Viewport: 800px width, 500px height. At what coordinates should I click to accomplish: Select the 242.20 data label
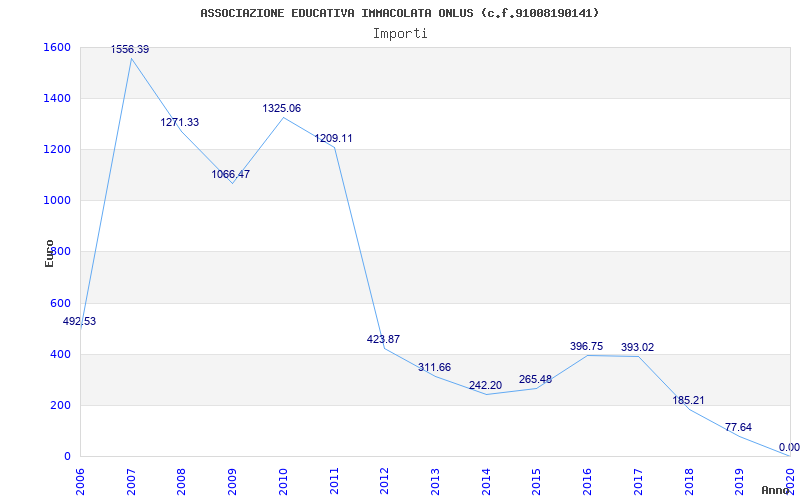485,385
